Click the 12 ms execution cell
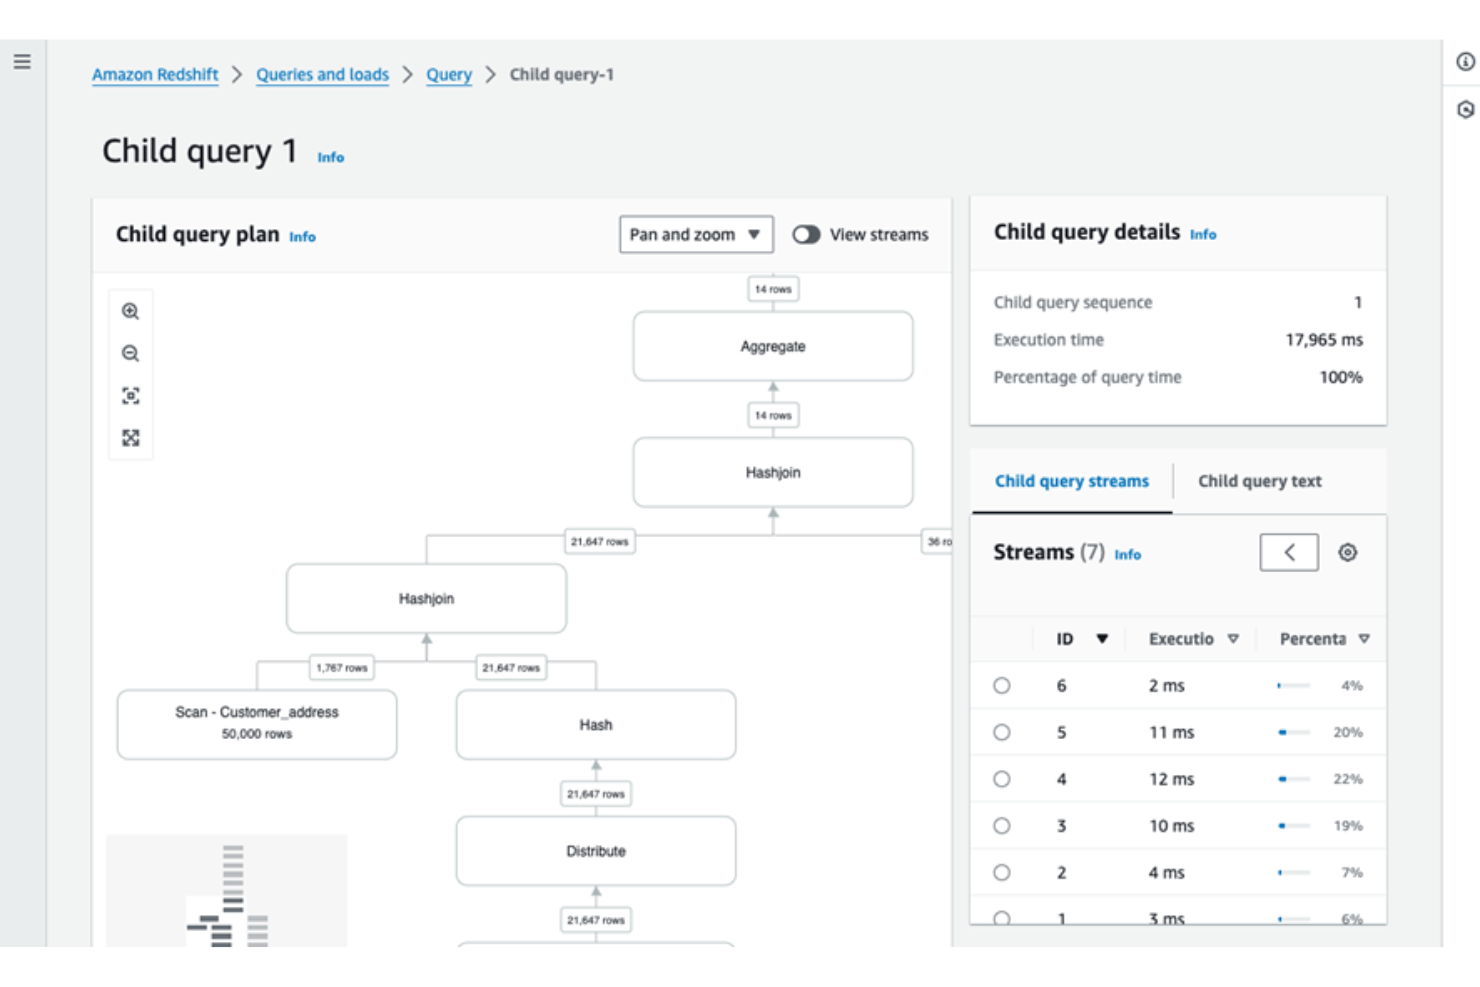Viewport: 1480px width, 987px height. 1172,779
